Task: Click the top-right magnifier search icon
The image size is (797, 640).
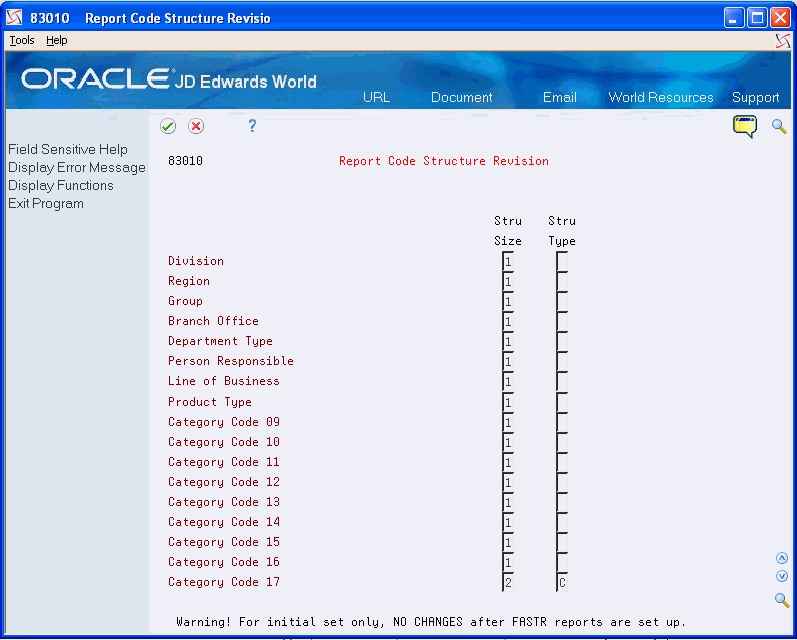Action: [779, 126]
